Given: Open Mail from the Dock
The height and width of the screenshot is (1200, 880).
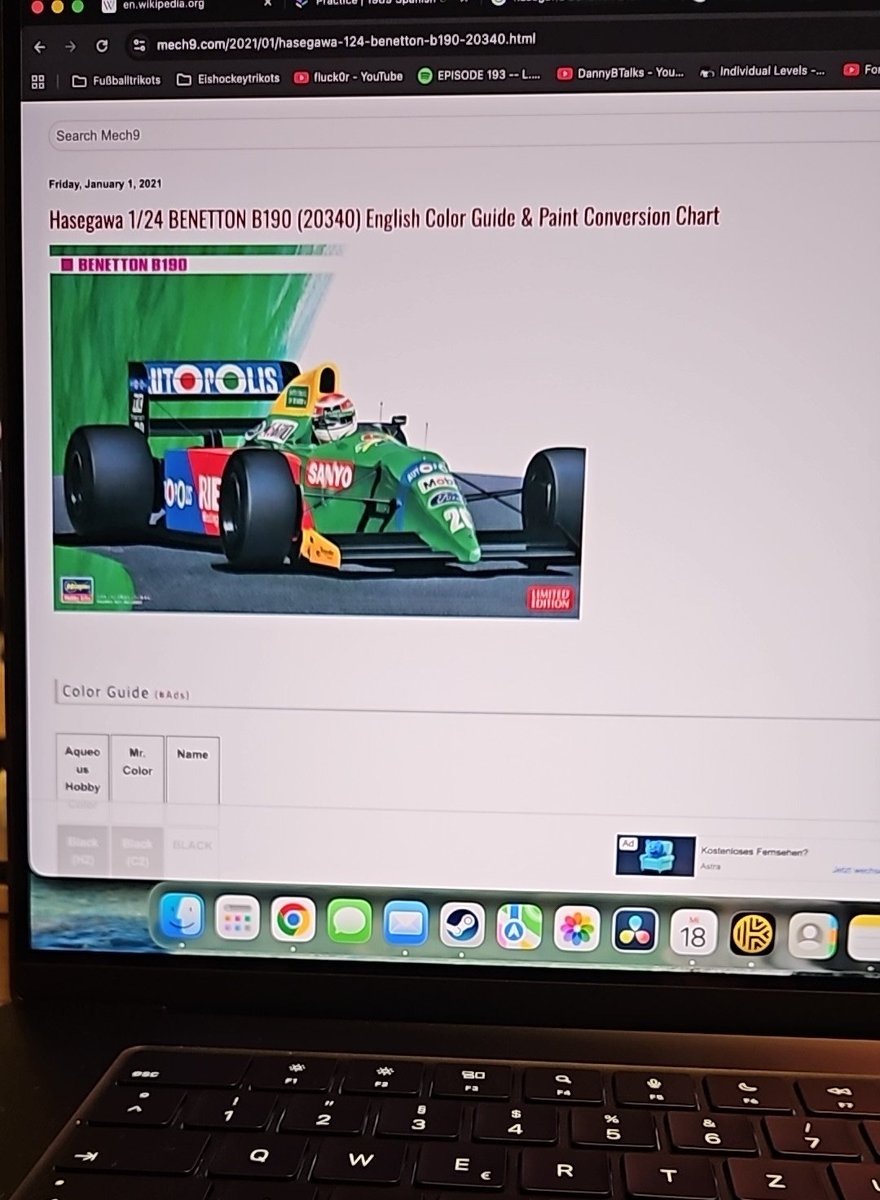Looking at the screenshot, I should tap(405, 923).
